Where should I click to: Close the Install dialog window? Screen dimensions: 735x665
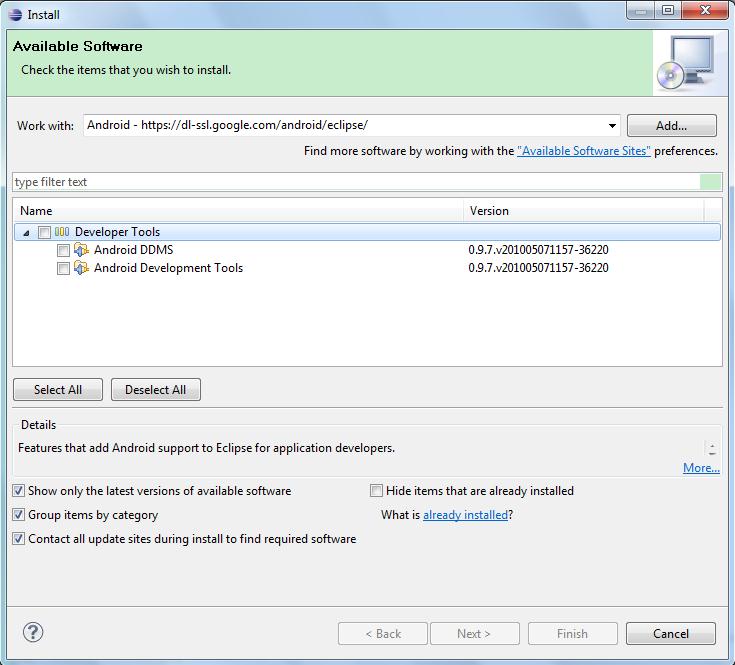pos(705,10)
